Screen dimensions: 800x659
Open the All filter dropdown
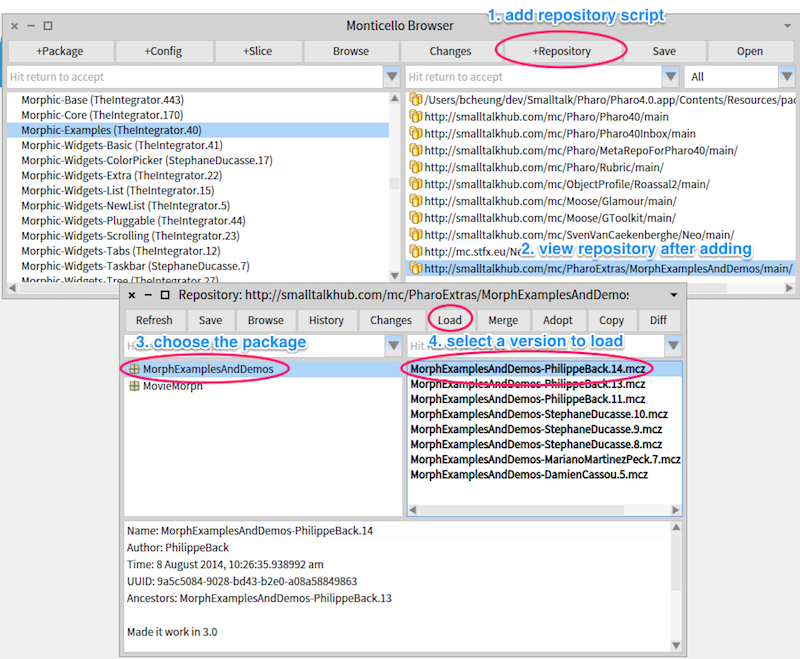(x=786, y=77)
